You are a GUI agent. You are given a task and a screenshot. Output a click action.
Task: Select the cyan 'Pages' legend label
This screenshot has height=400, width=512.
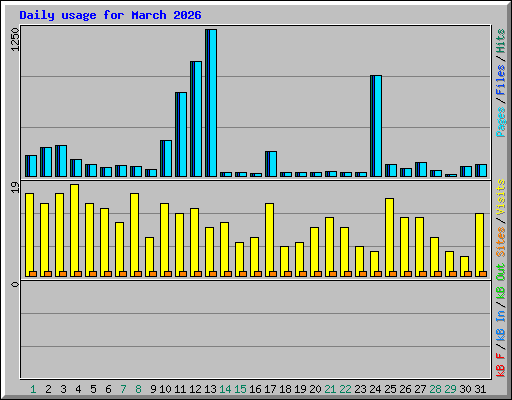[x=501, y=122]
